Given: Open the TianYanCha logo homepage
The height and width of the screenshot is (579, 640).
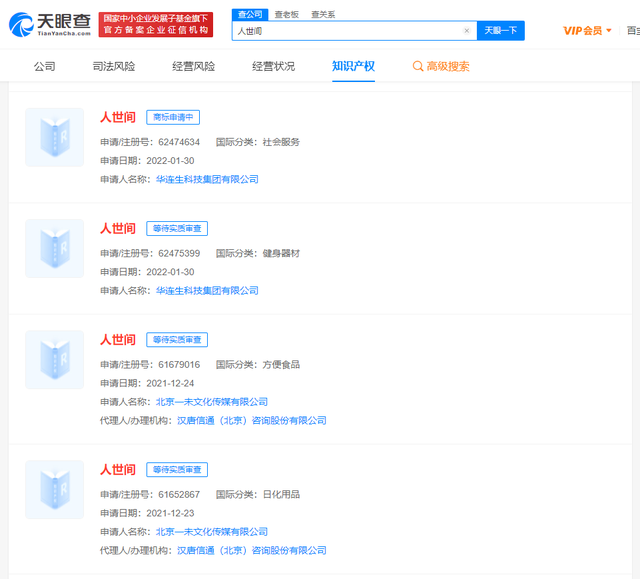Looking at the screenshot, I should [50, 24].
